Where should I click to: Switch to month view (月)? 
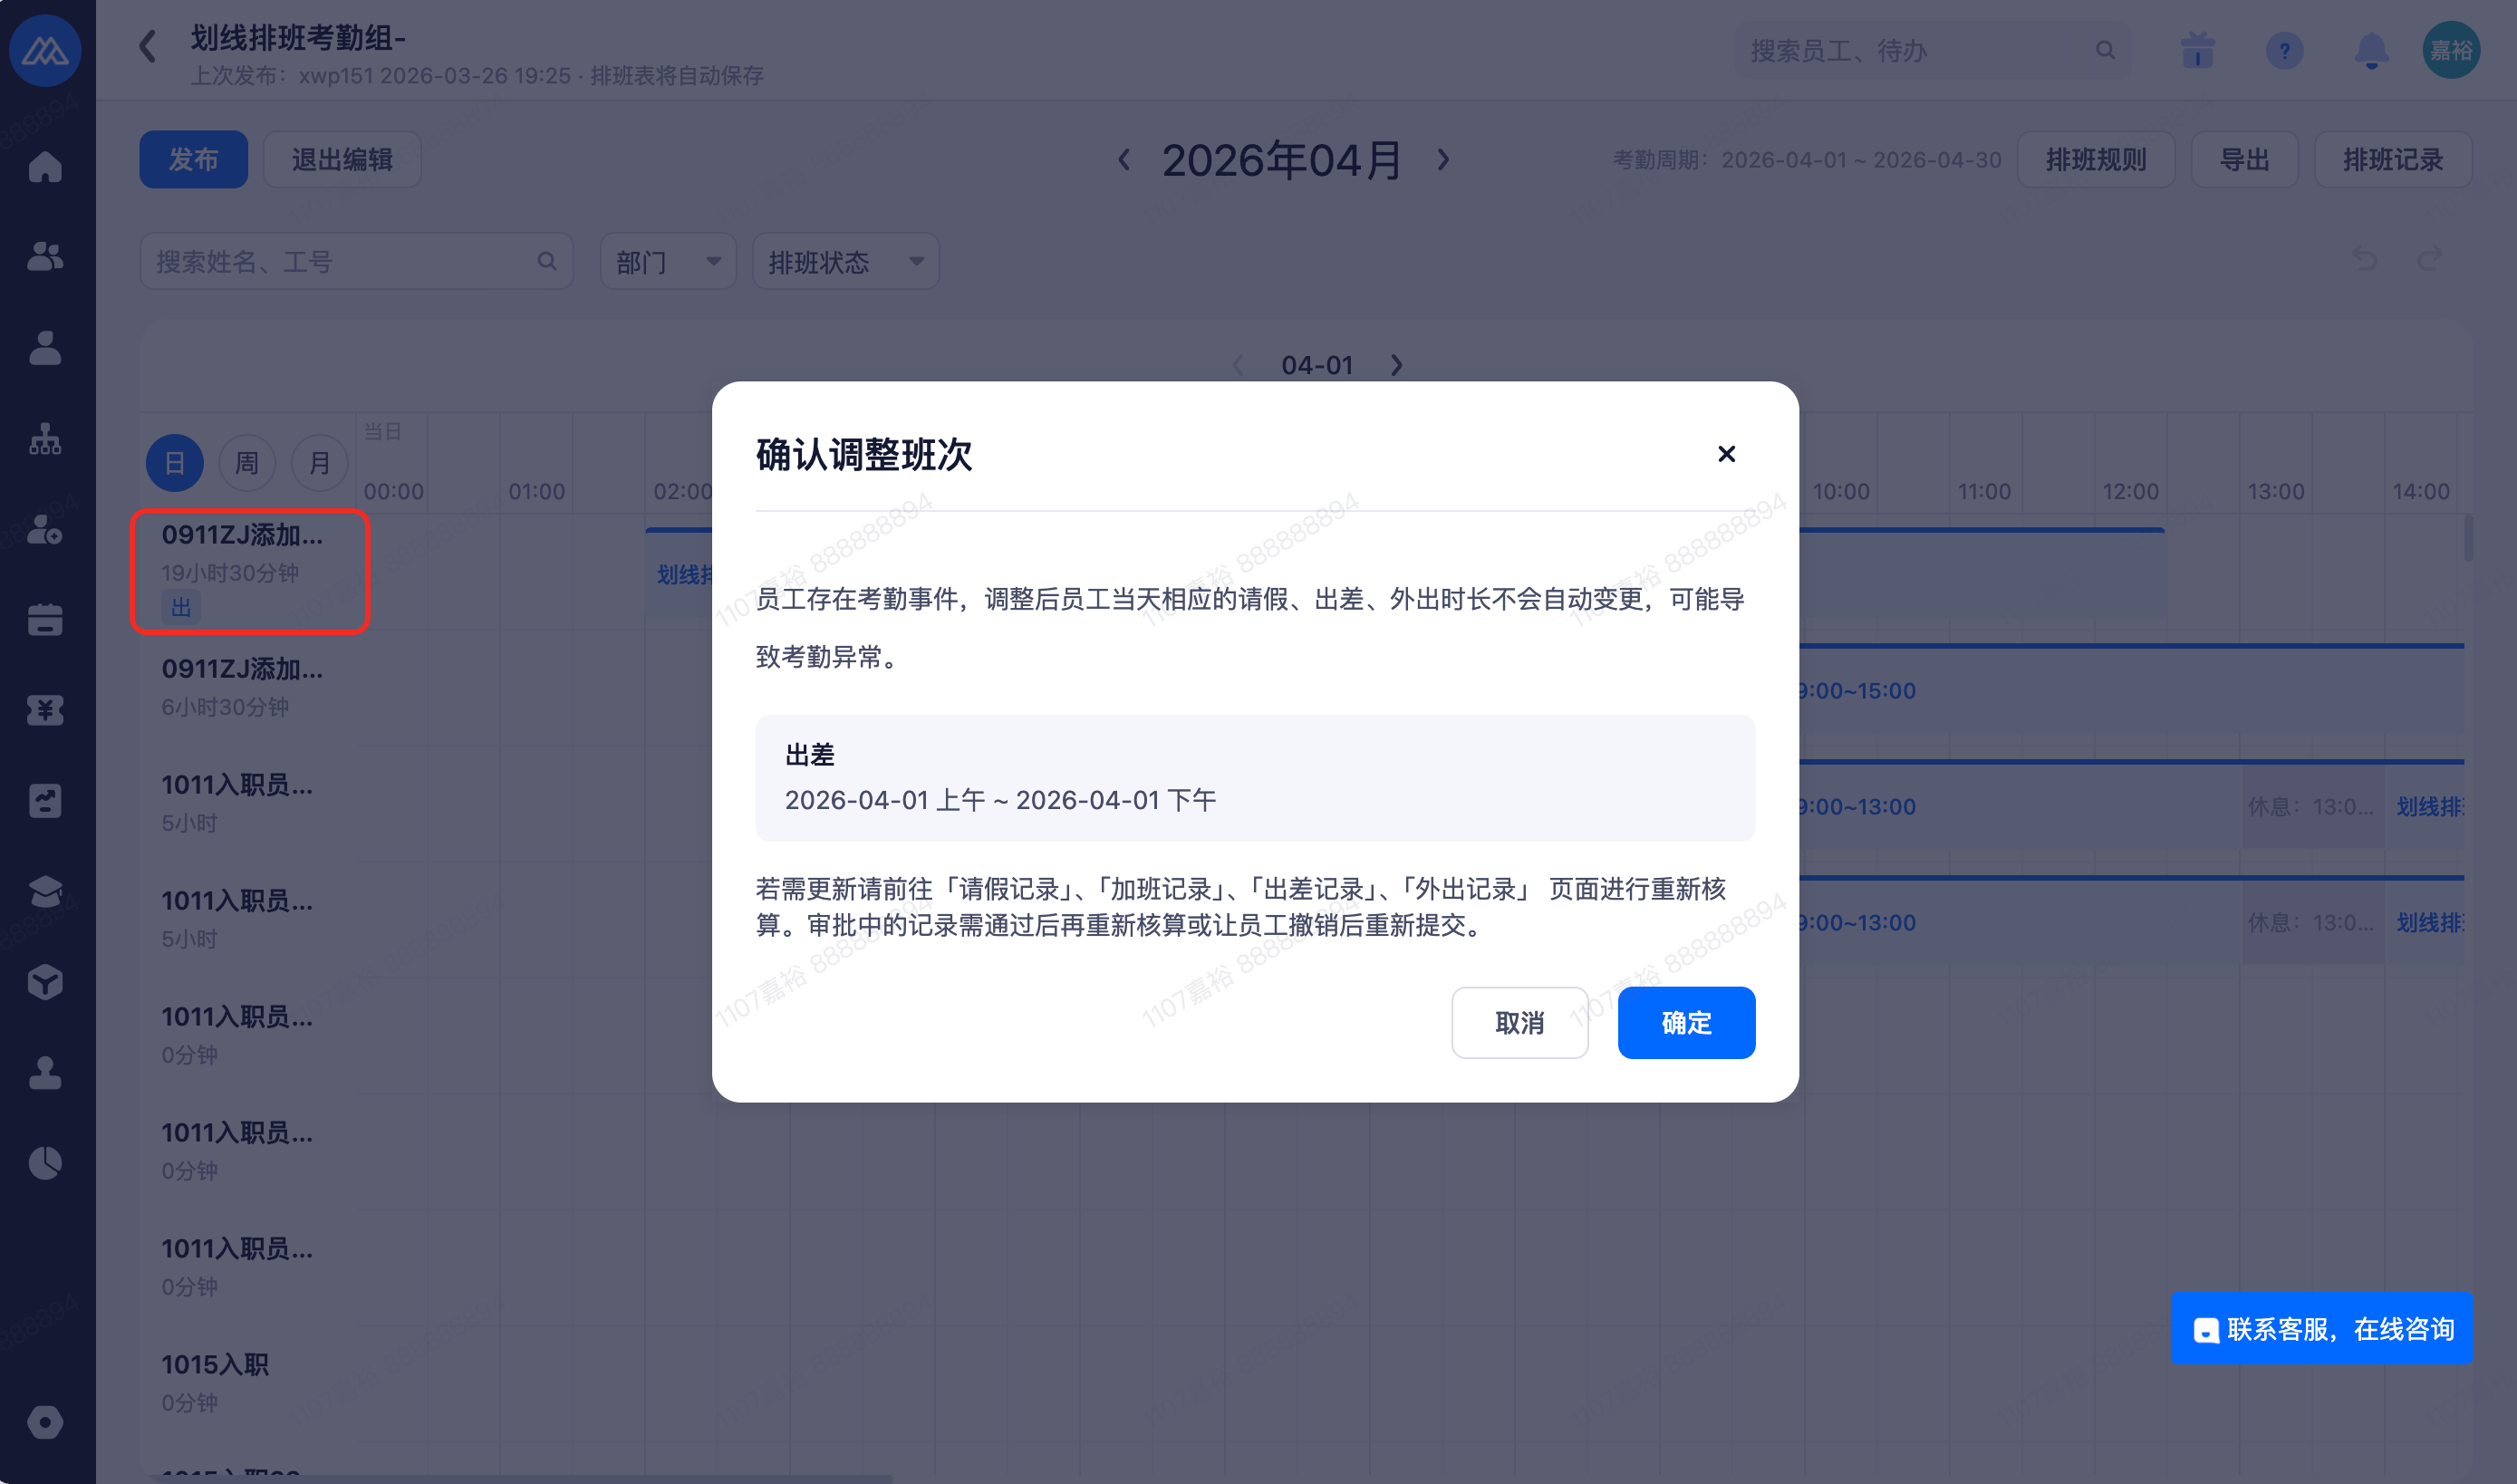319,463
